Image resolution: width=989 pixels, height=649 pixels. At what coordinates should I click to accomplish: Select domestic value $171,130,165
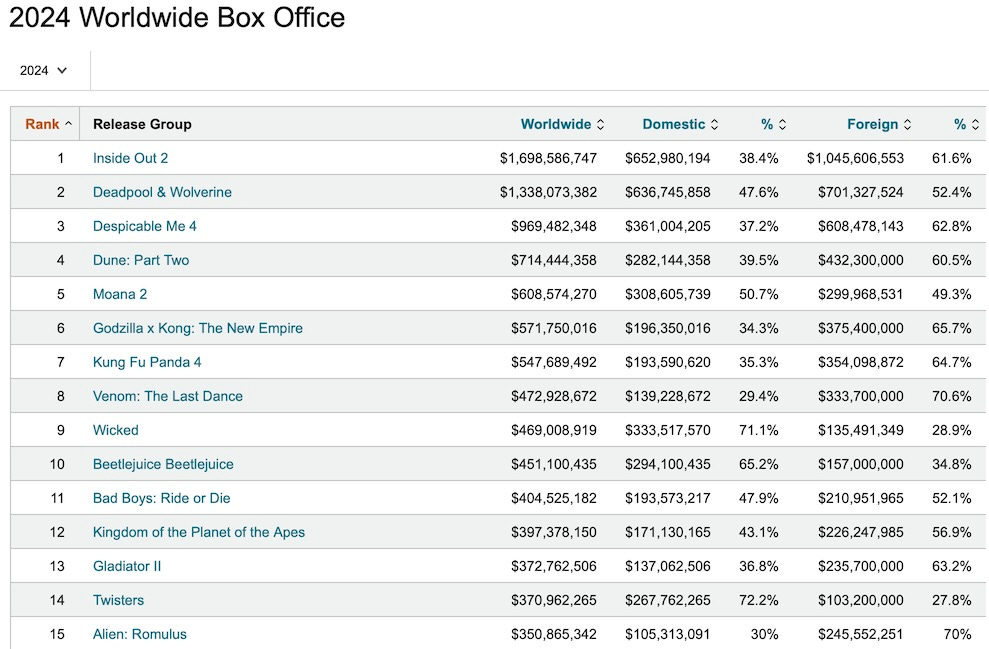click(x=667, y=533)
